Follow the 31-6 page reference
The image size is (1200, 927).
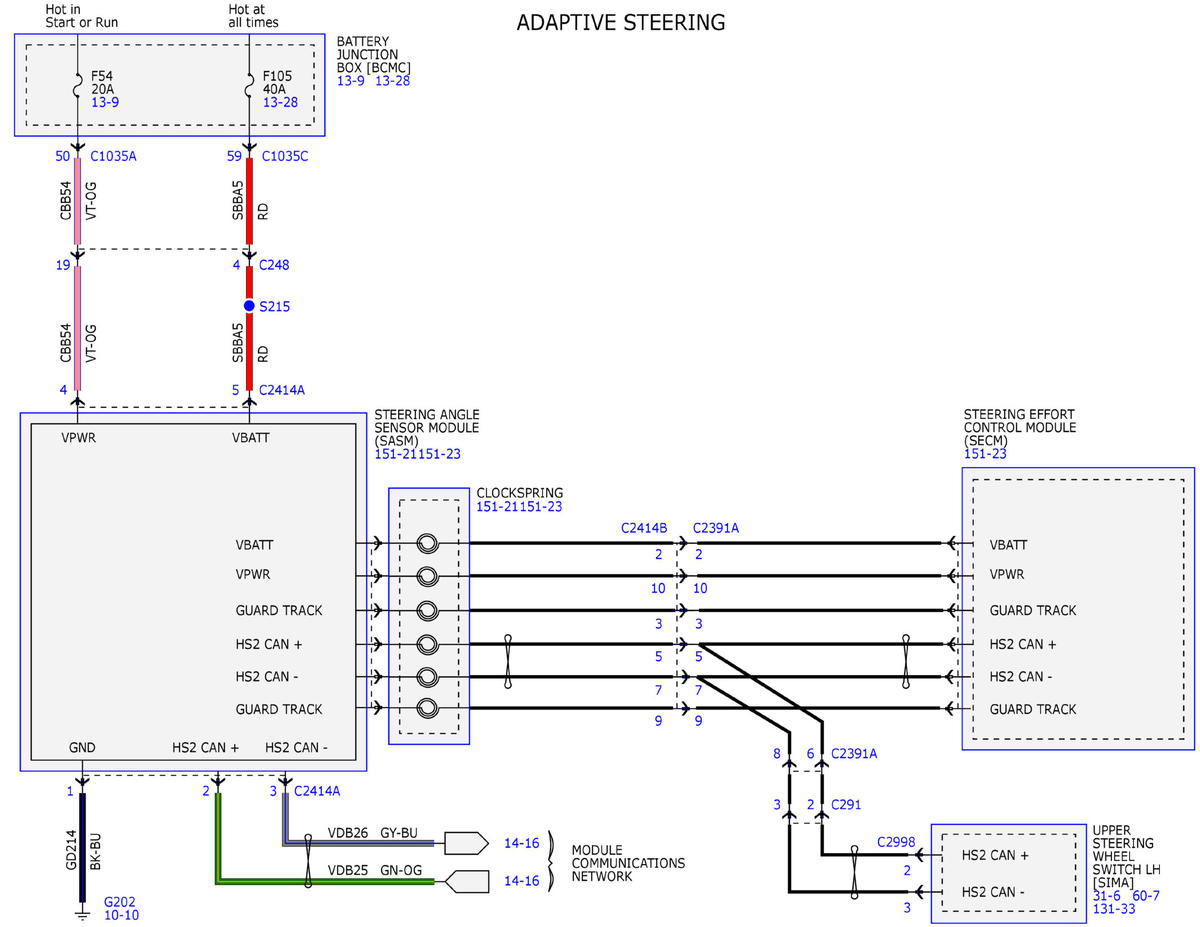click(x=1108, y=896)
